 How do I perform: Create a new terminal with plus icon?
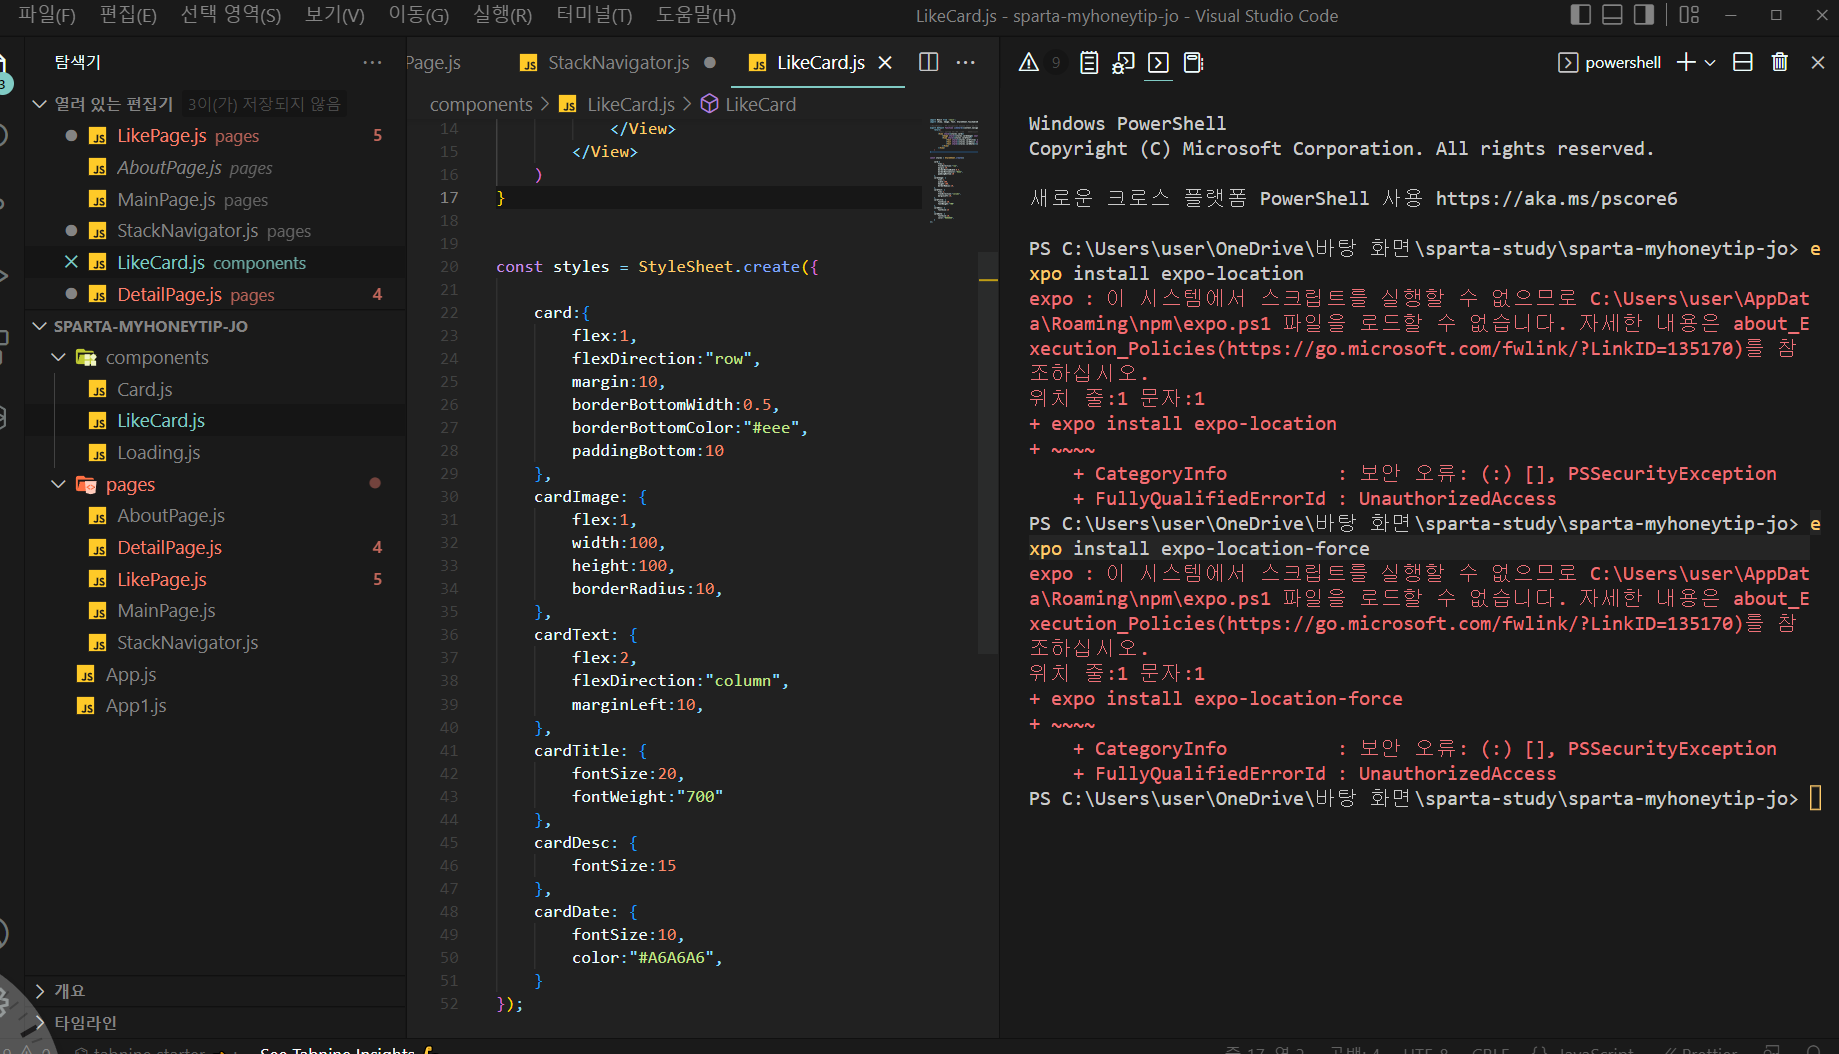pyautogui.click(x=1686, y=62)
